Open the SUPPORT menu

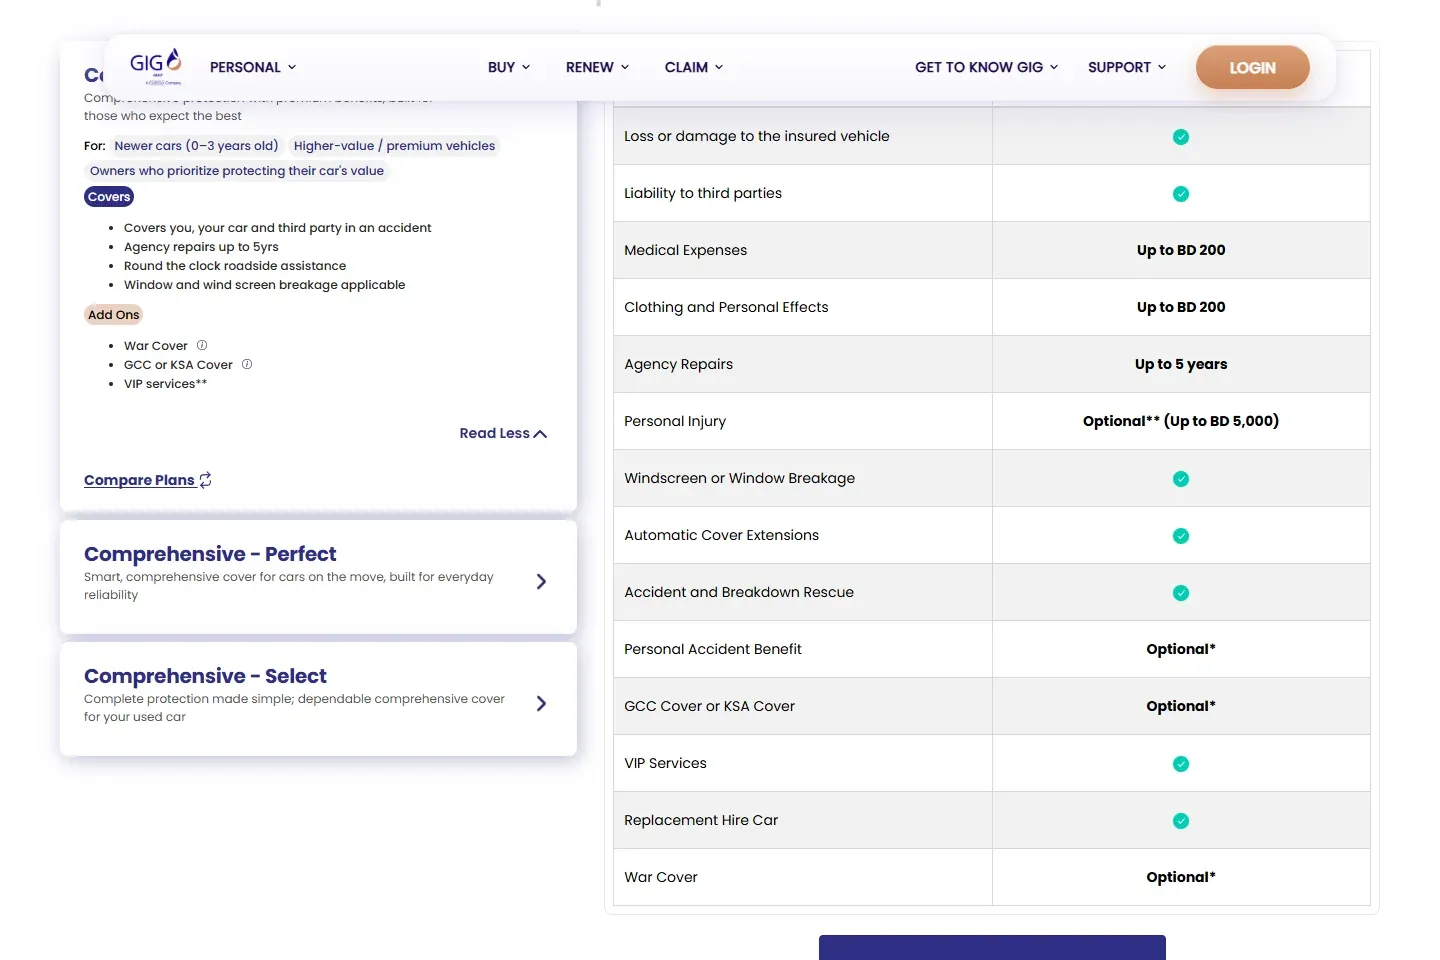click(x=1127, y=67)
